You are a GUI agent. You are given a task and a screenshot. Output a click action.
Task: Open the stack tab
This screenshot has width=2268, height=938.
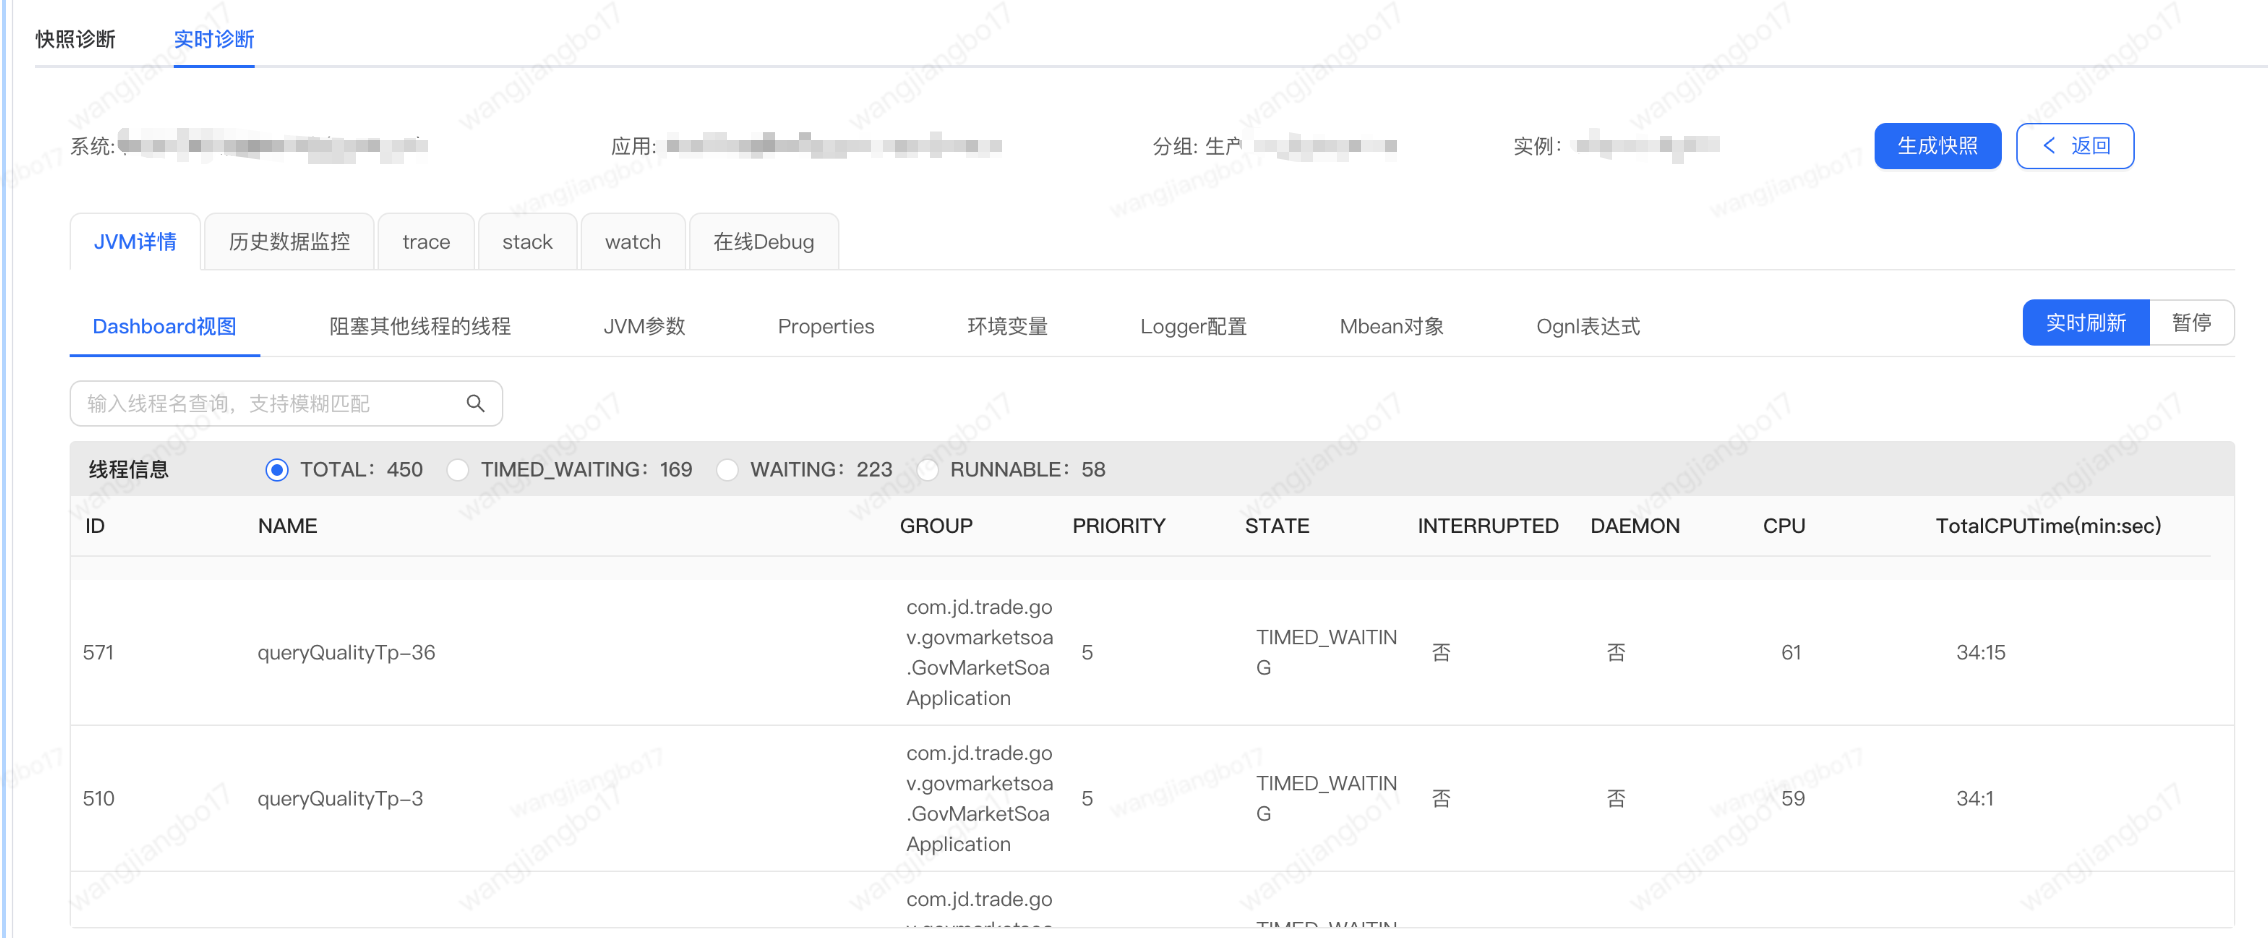click(527, 241)
